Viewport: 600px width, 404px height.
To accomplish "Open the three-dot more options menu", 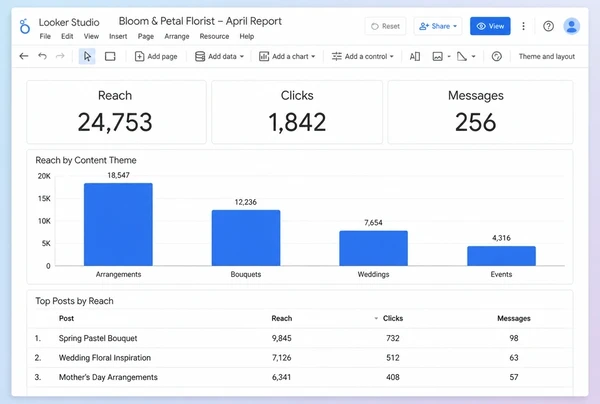I will click(x=523, y=26).
